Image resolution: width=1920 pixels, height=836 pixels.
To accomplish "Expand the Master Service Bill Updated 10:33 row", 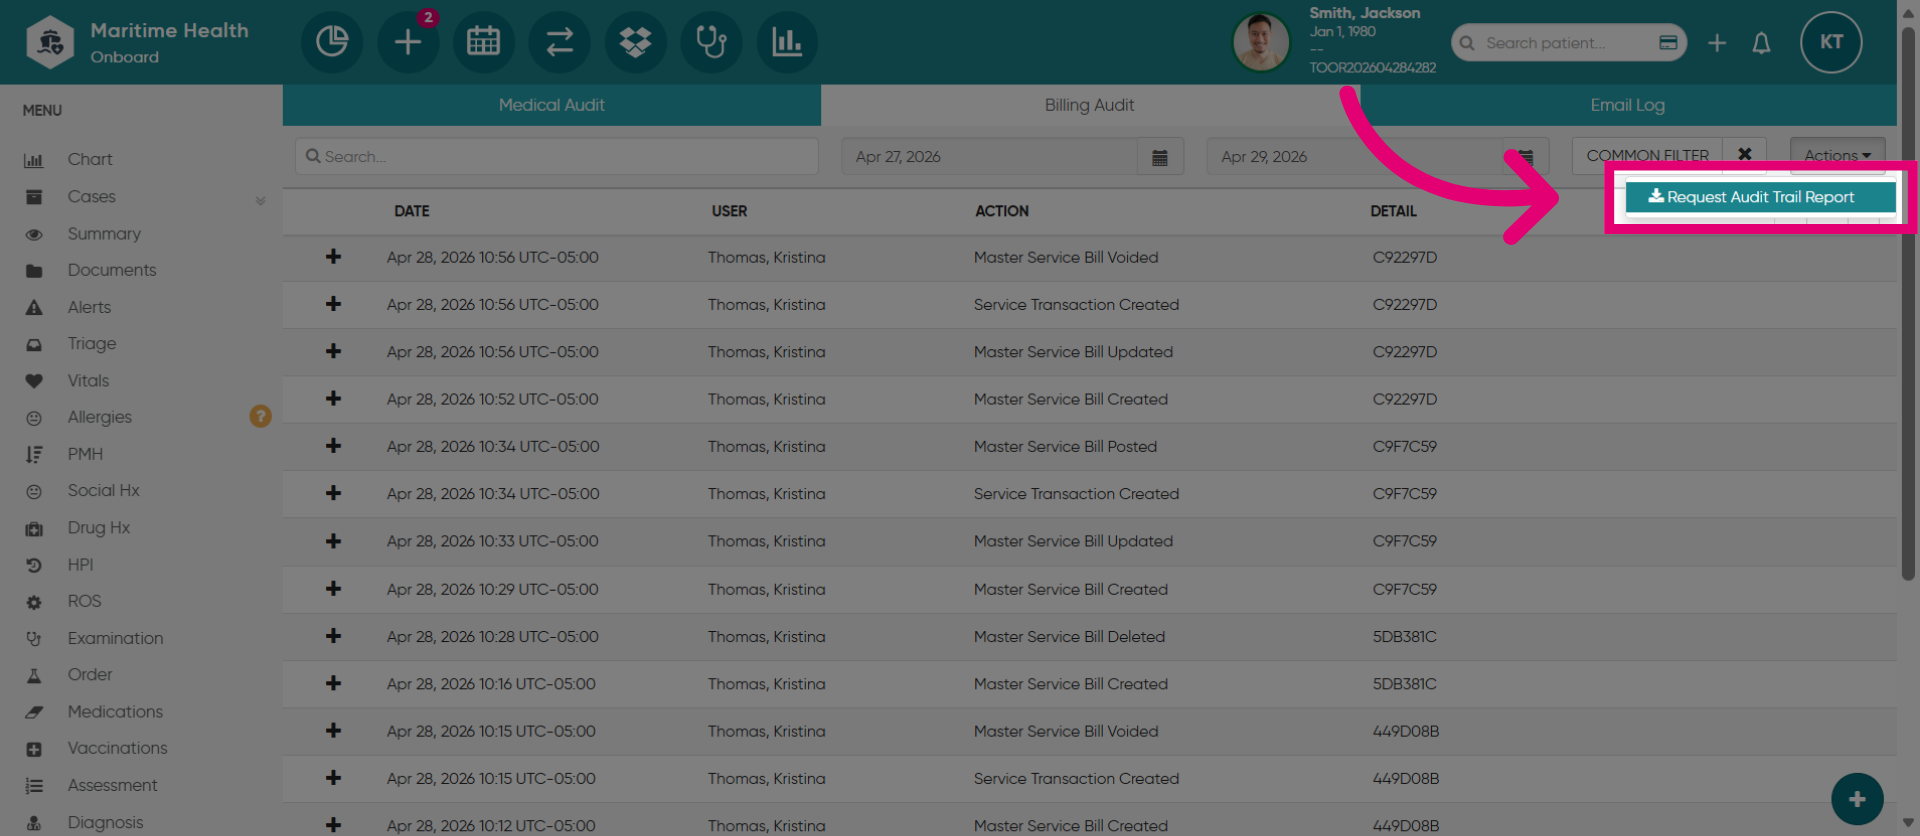I will pos(333,541).
